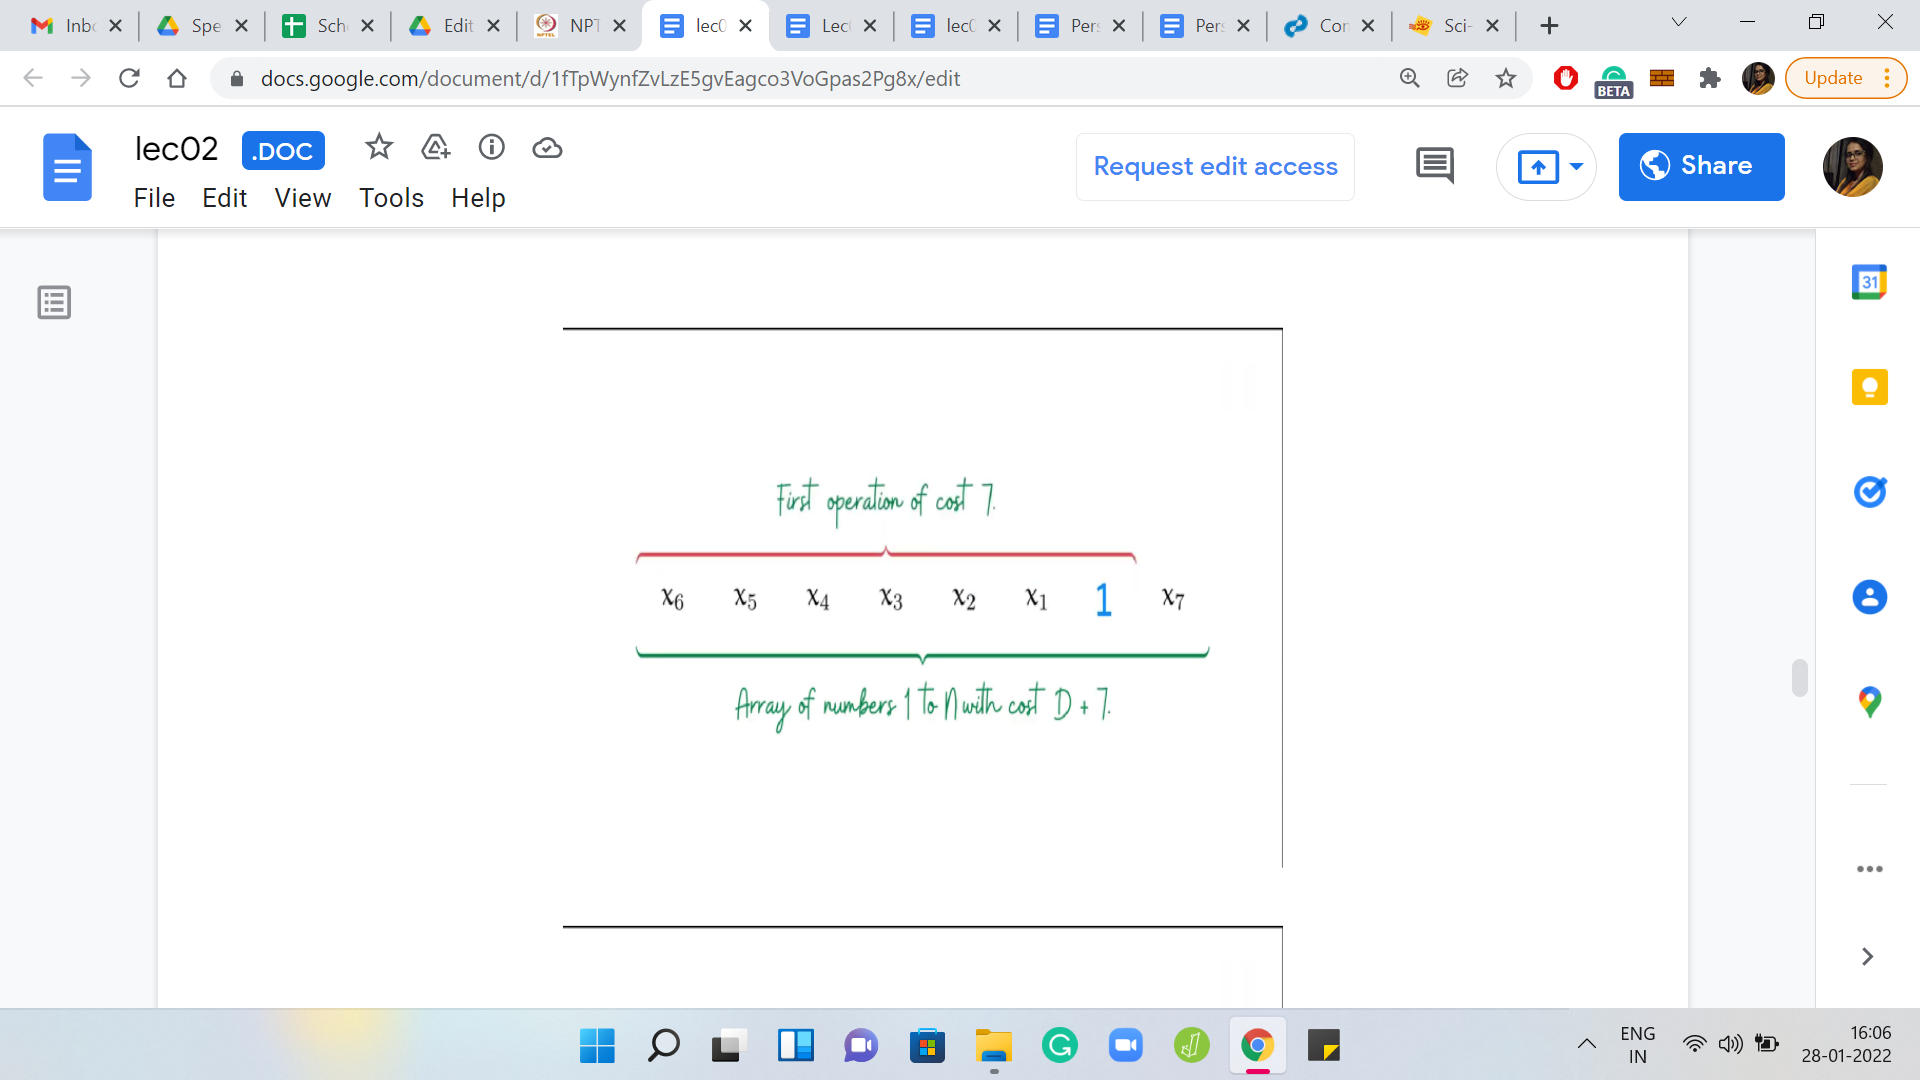The width and height of the screenshot is (1920, 1080).
Task: Click the cloud document status icon
Action: [547, 148]
